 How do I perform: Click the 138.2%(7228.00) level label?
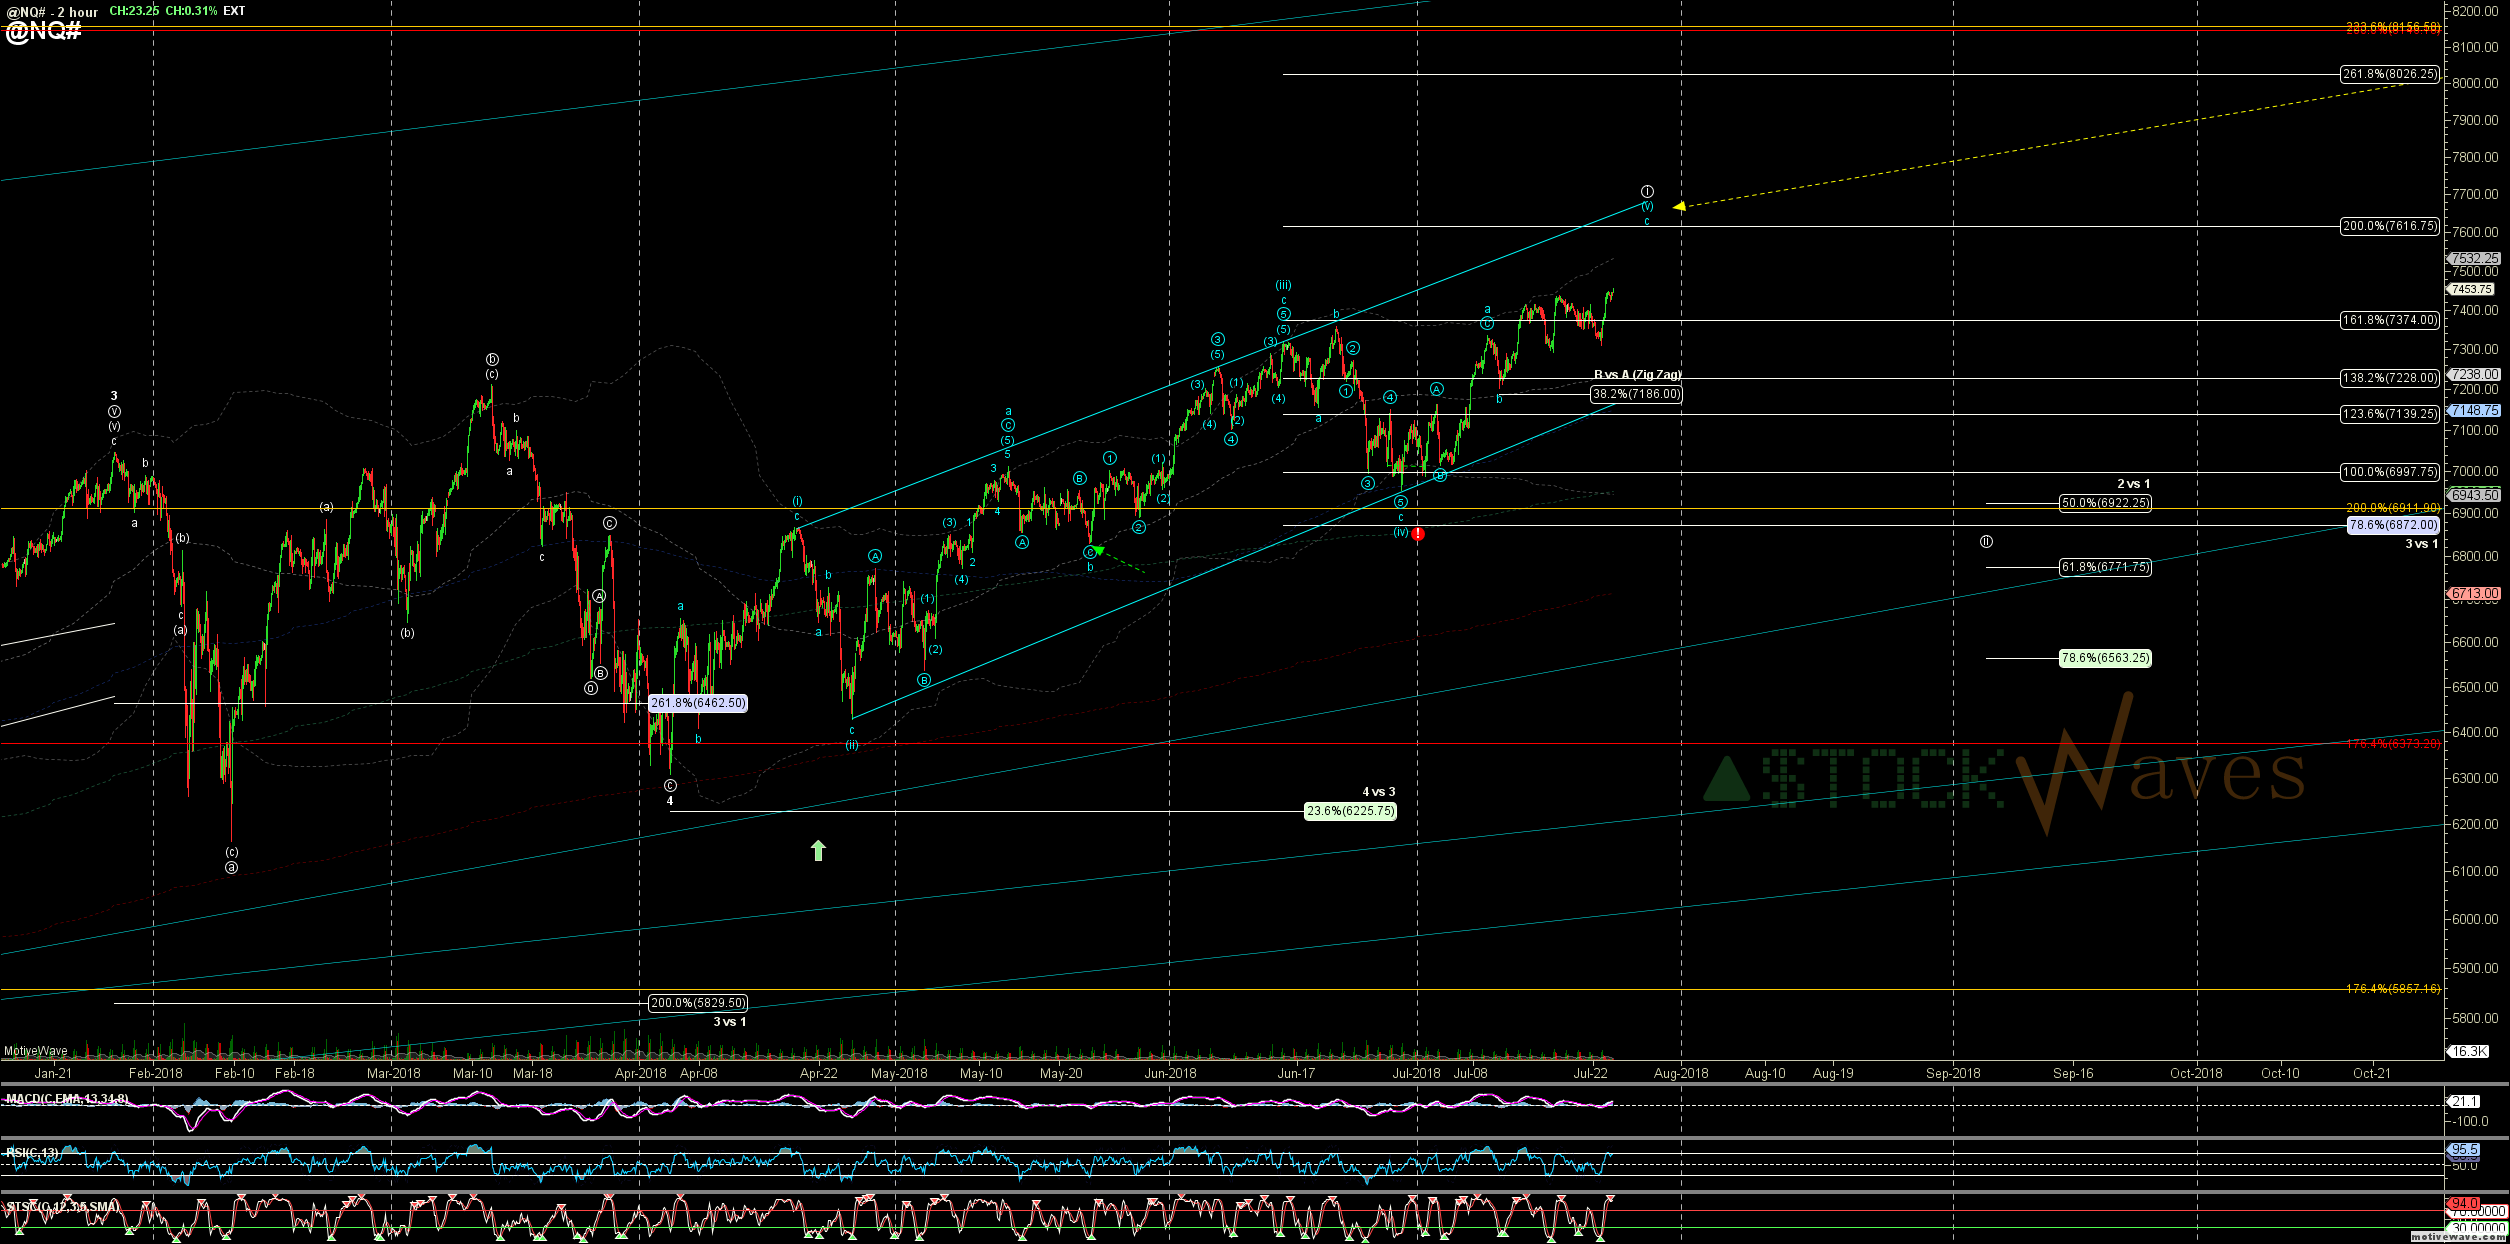(2389, 378)
